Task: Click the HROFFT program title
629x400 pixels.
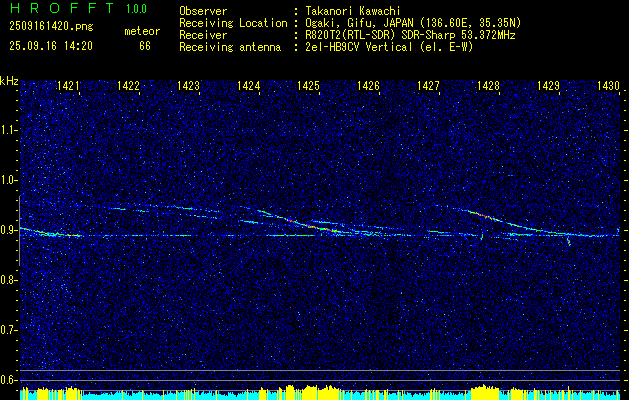Action: coord(62,8)
